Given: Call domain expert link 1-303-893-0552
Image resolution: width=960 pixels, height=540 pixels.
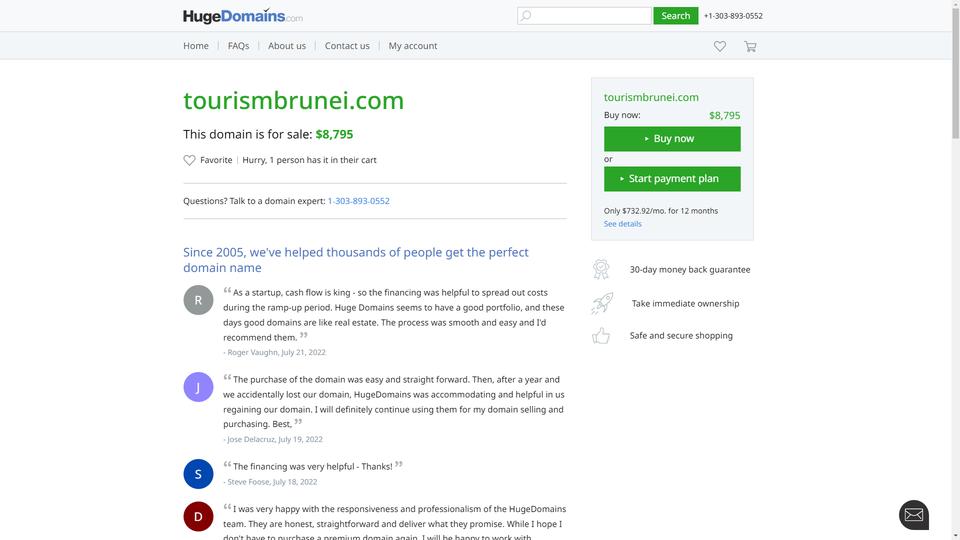Looking at the screenshot, I should [358, 201].
